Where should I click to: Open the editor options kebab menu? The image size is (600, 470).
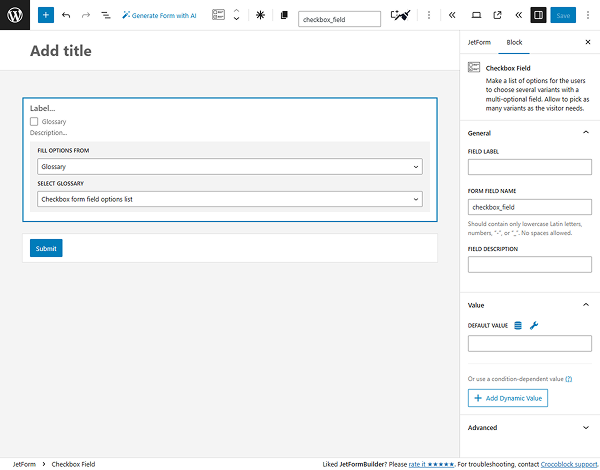click(x=588, y=15)
